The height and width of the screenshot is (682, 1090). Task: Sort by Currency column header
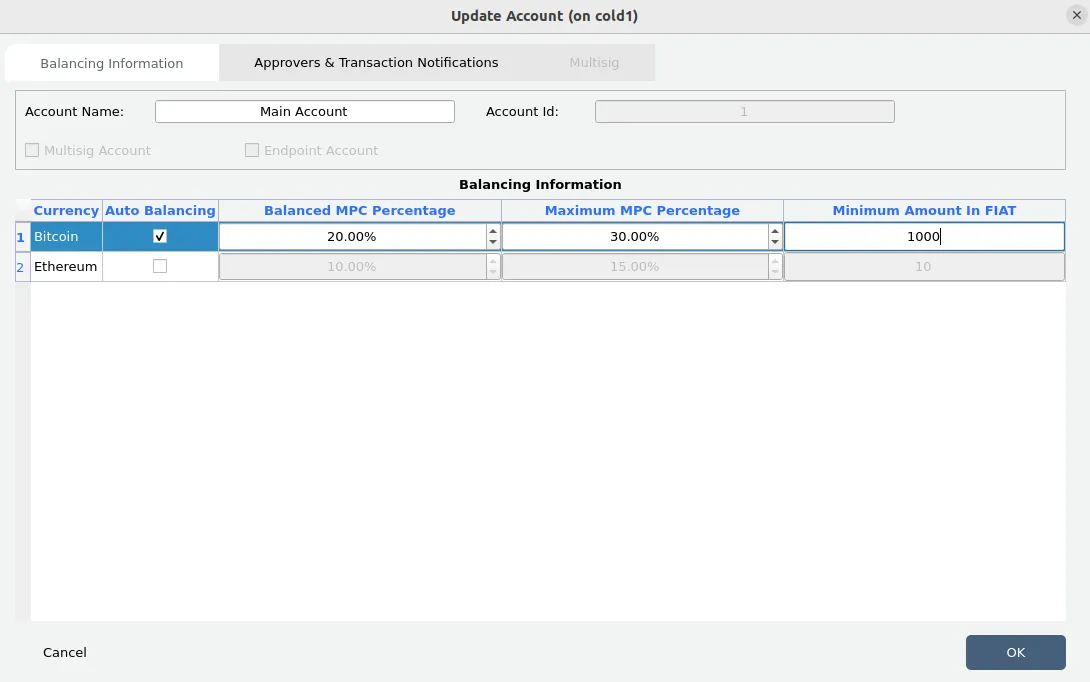[x=66, y=211]
